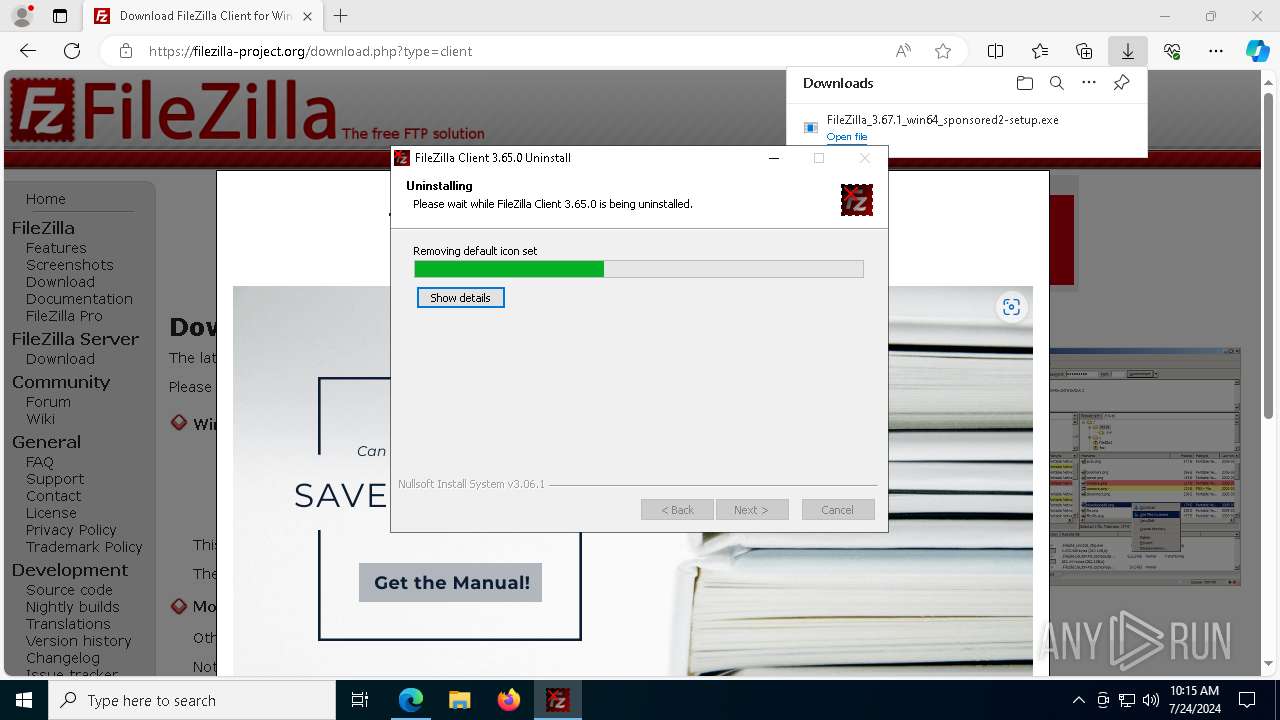
Task: View site information lock icon
Action: (125, 51)
